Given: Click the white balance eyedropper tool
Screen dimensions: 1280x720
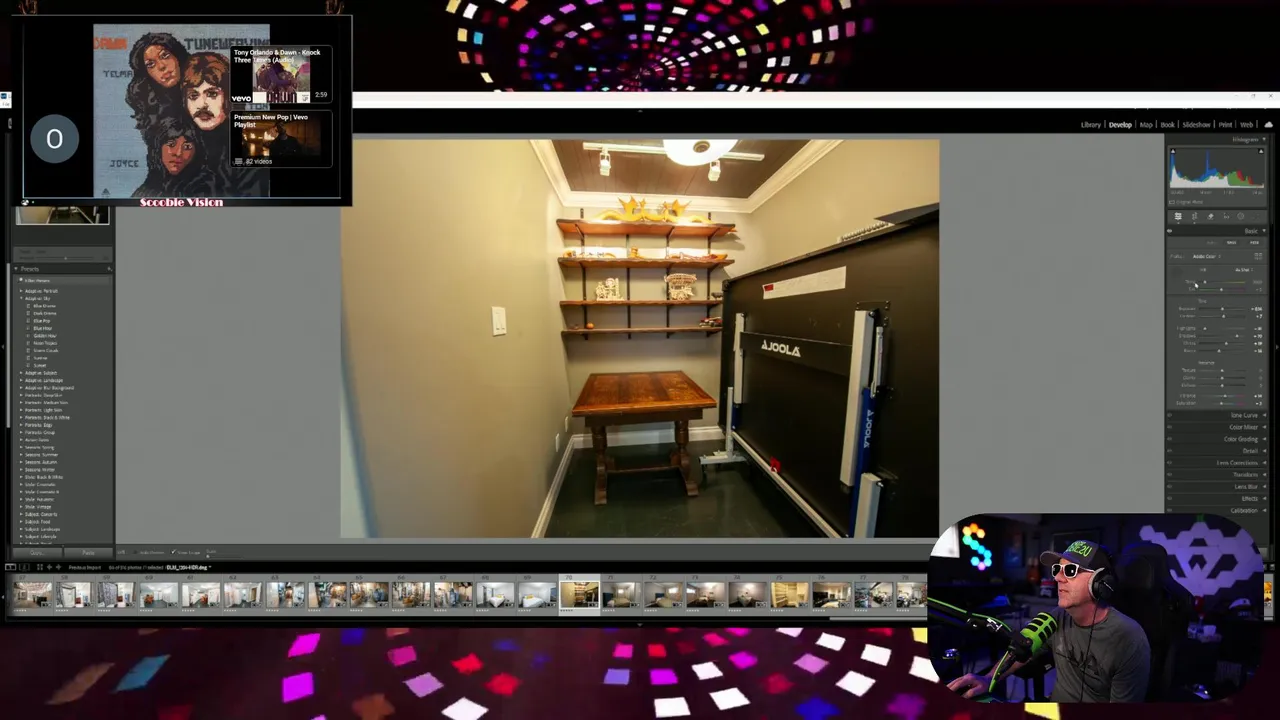Looking at the screenshot, I should (1177, 273).
